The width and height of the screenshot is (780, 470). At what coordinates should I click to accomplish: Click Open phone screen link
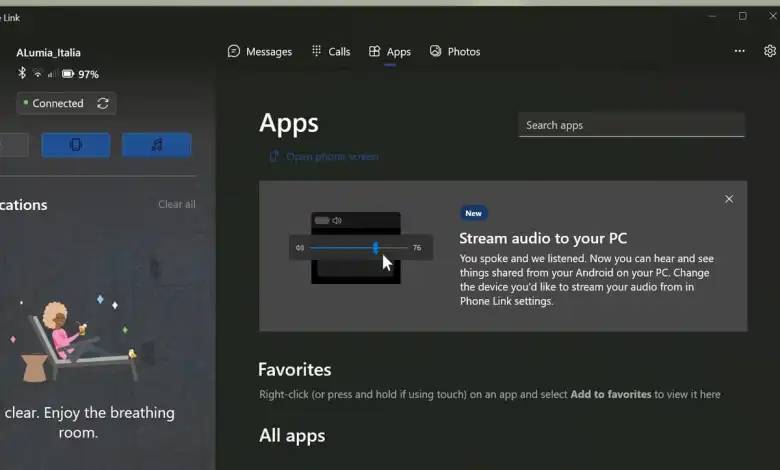324,156
